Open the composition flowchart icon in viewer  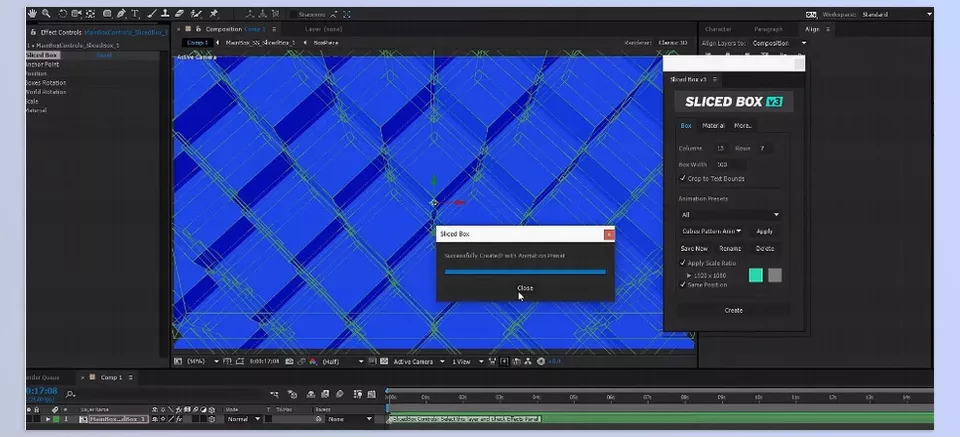click(x=528, y=362)
